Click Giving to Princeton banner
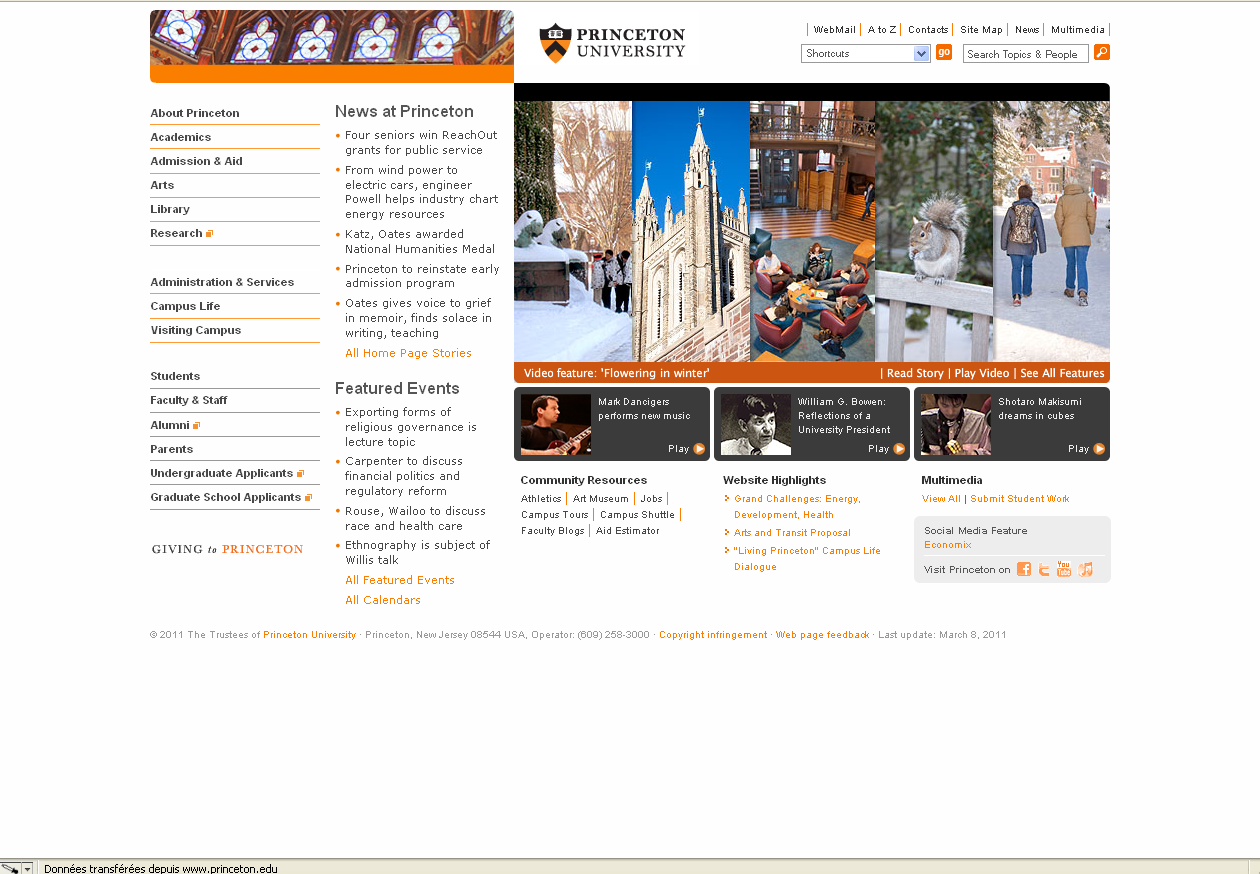 point(227,549)
